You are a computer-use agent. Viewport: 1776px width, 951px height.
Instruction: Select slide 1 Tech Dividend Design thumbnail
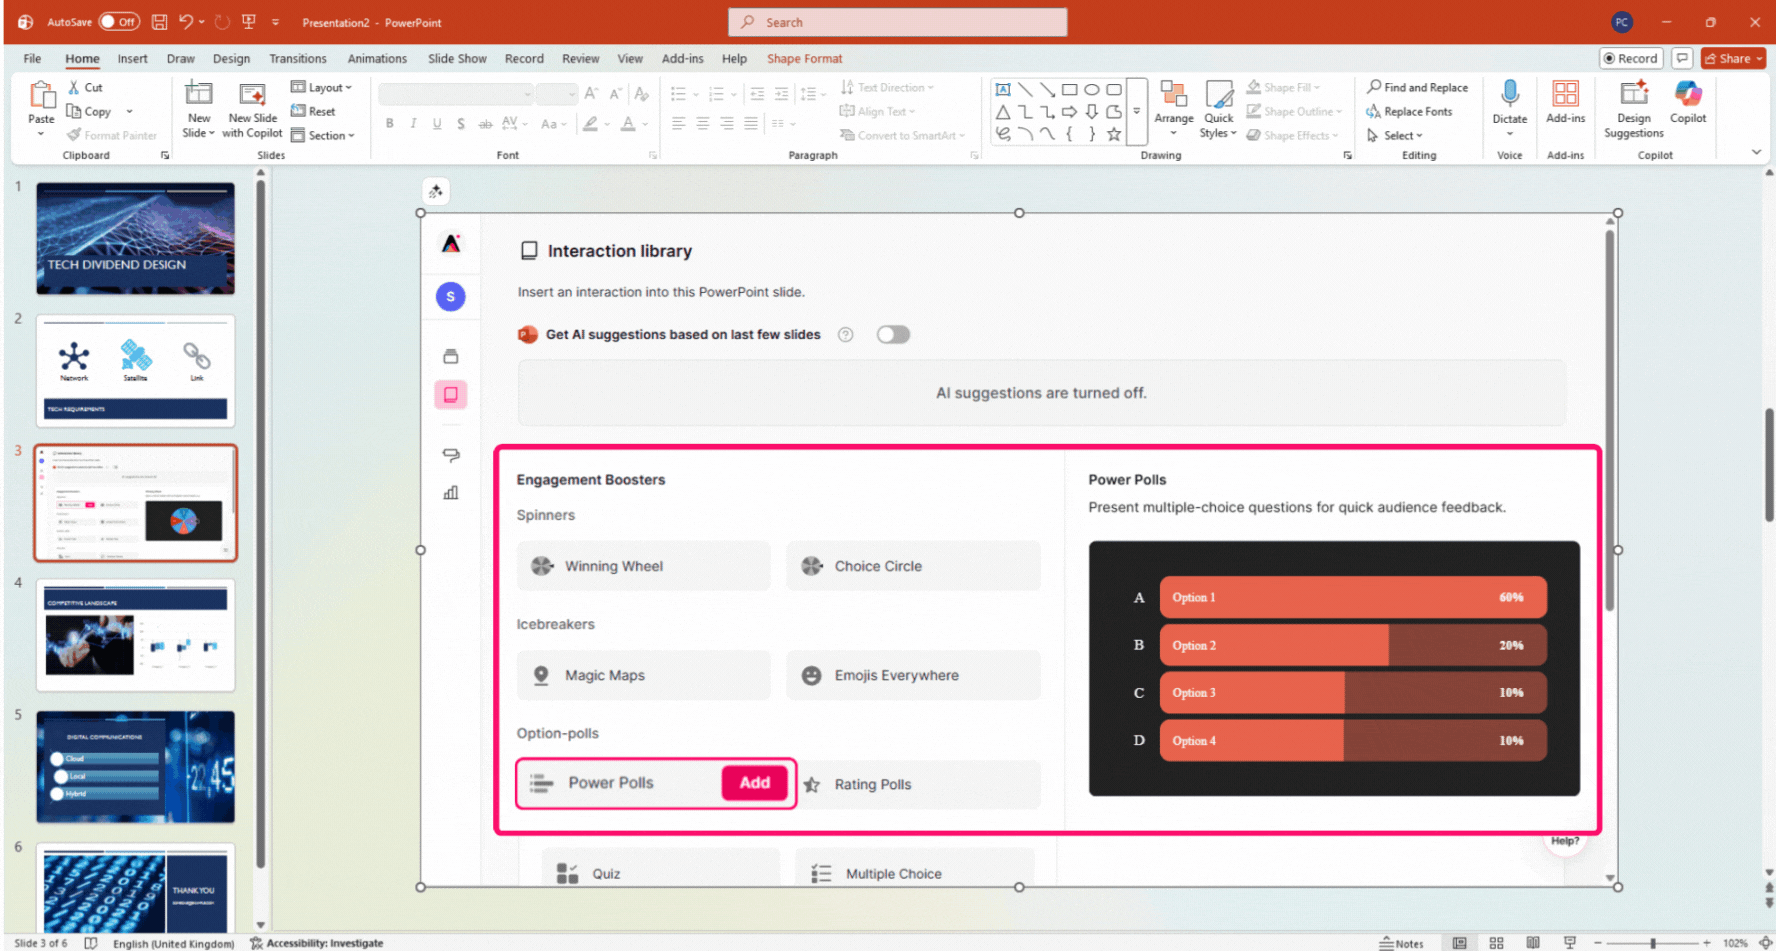point(136,238)
